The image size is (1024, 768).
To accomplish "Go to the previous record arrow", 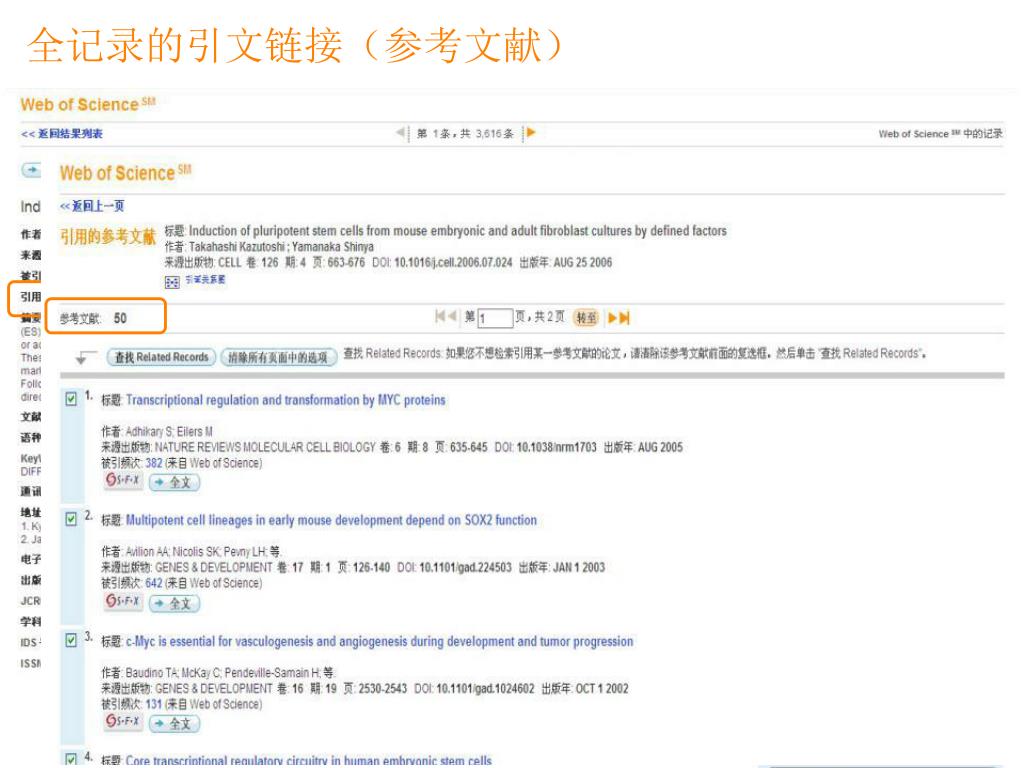I will pos(400,133).
